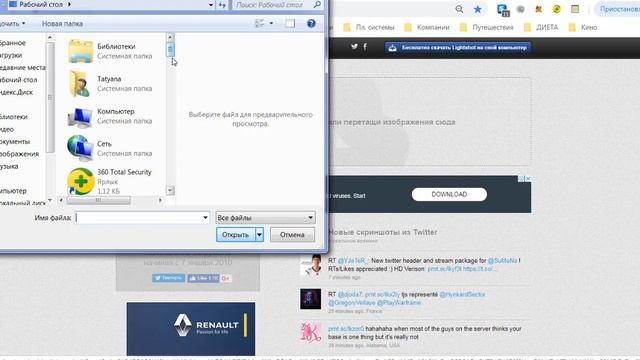
Task: Click the search magnifier in the dialog
Action: coord(317,5)
